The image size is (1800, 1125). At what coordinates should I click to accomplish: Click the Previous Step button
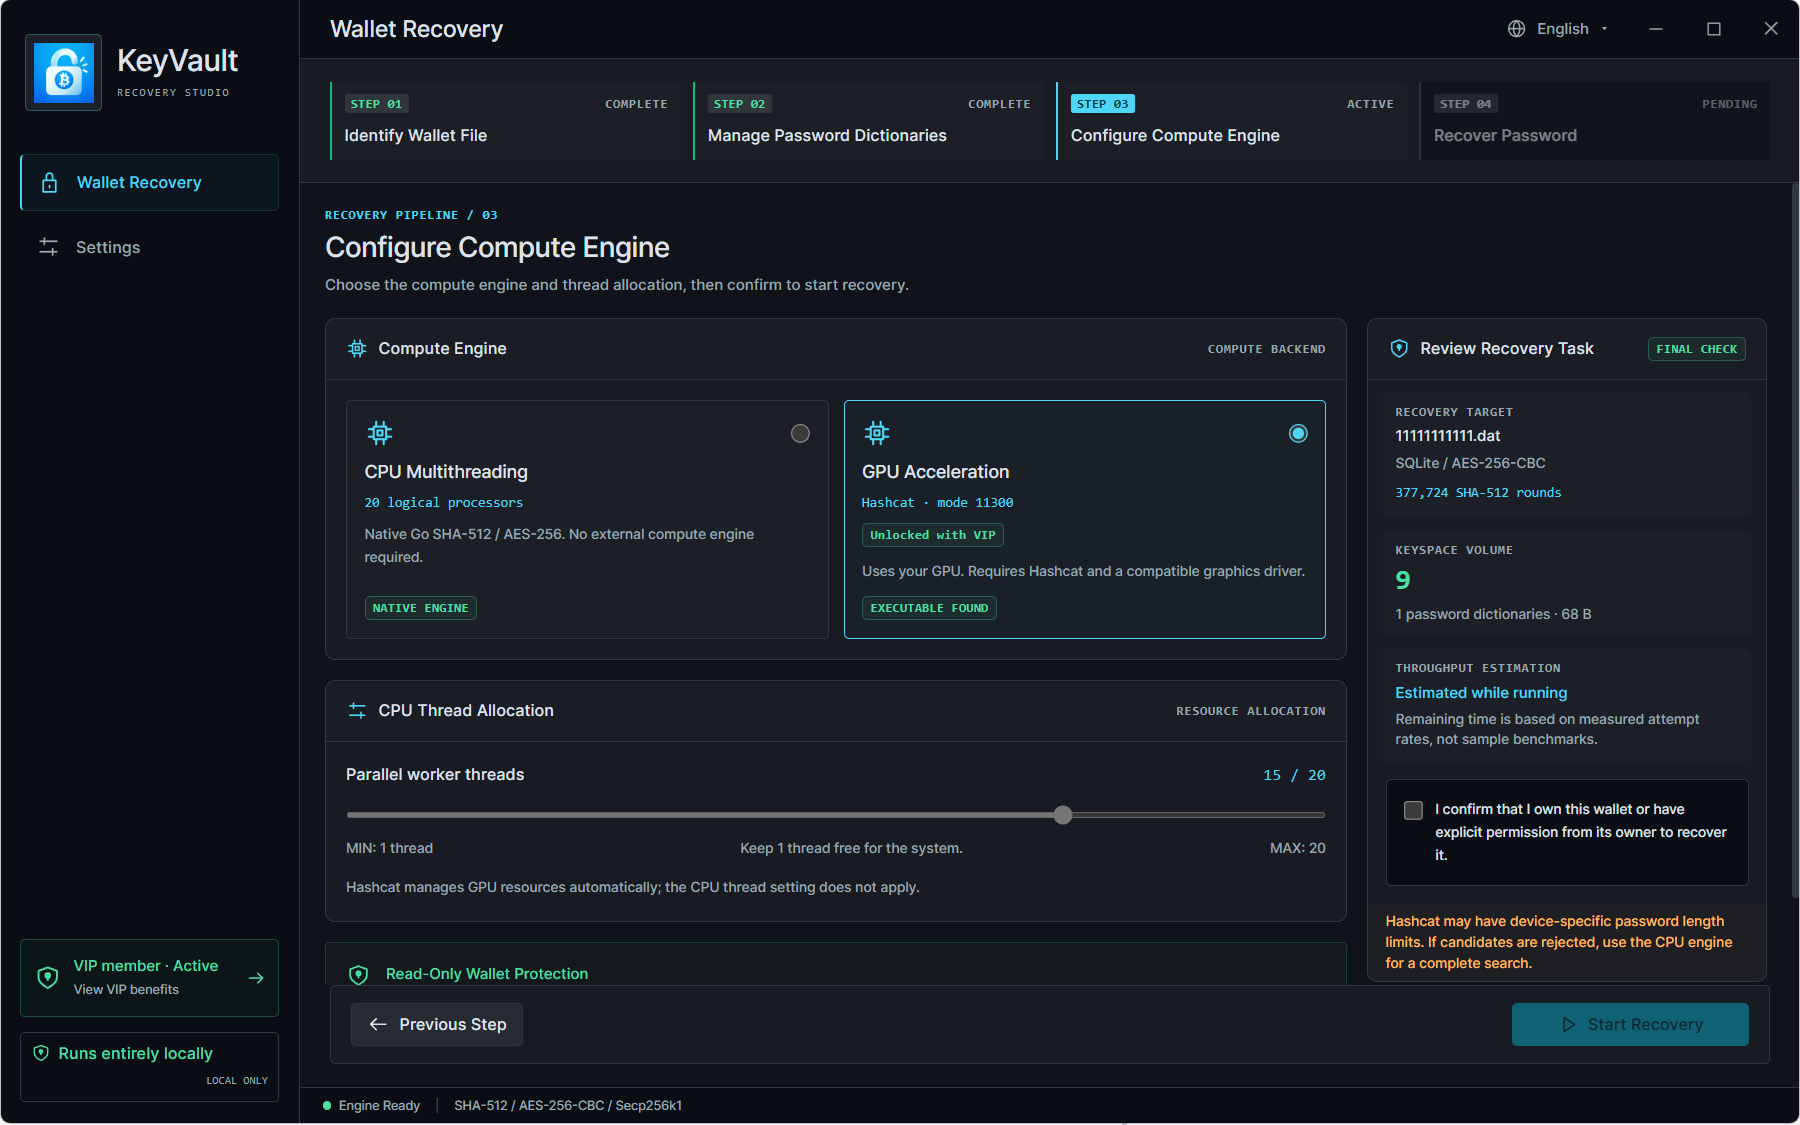tap(437, 1025)
